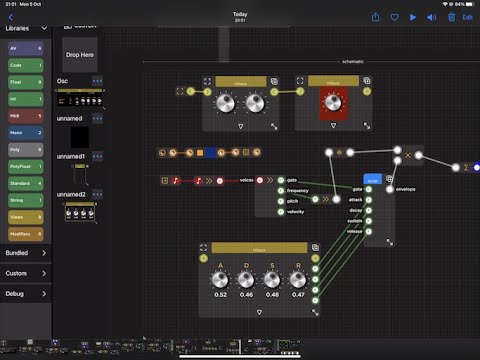Expand the Bundled section

point(26,253)
